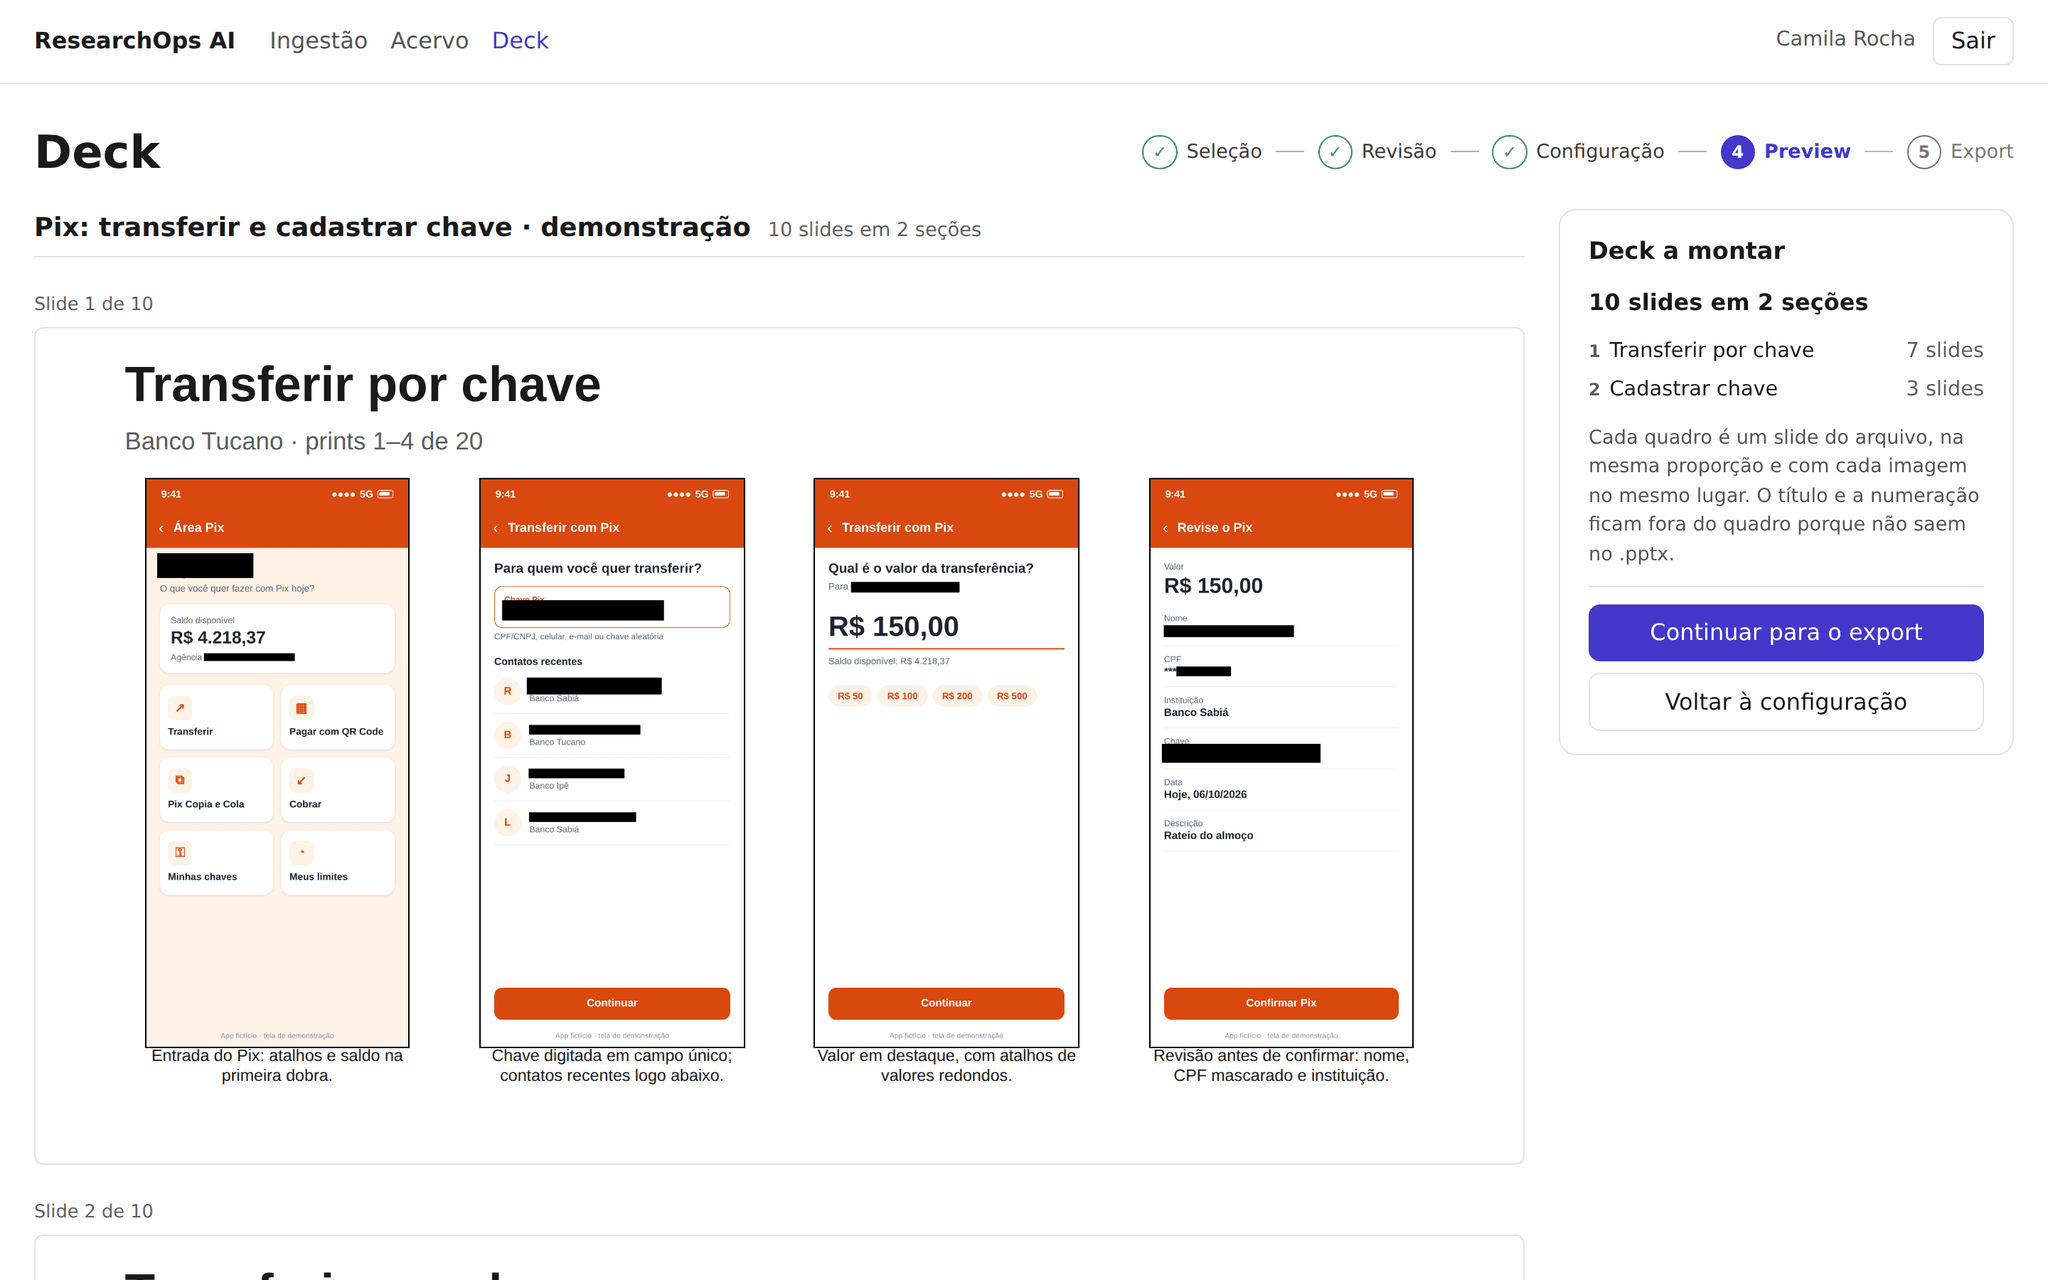This screenshot has height=1280, width=2048.
Task: Click the Pagar com QR Code icon
Action: pyautogui.click(x=301, y=708)
